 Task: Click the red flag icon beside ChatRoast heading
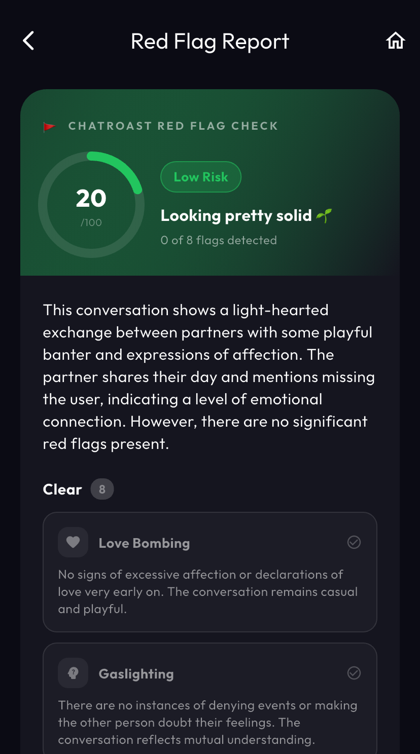click(x=49, y=126)
